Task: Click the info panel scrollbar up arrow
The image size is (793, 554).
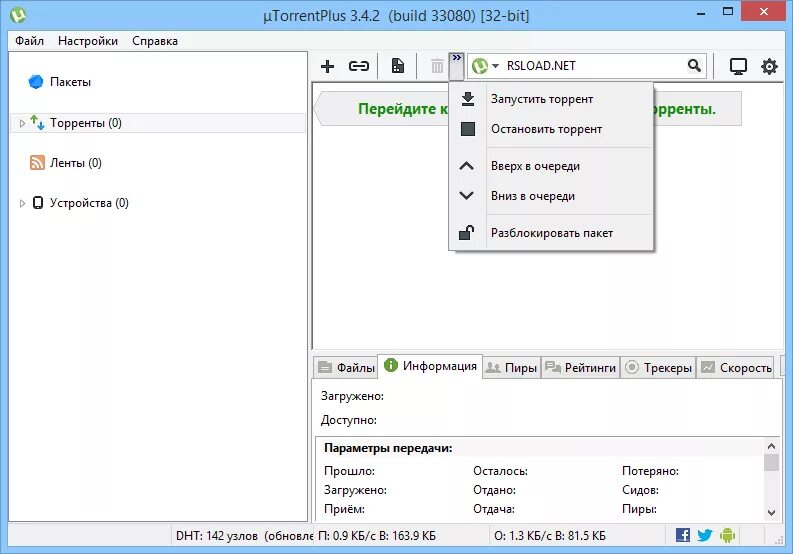Action: tap(771, 446)
